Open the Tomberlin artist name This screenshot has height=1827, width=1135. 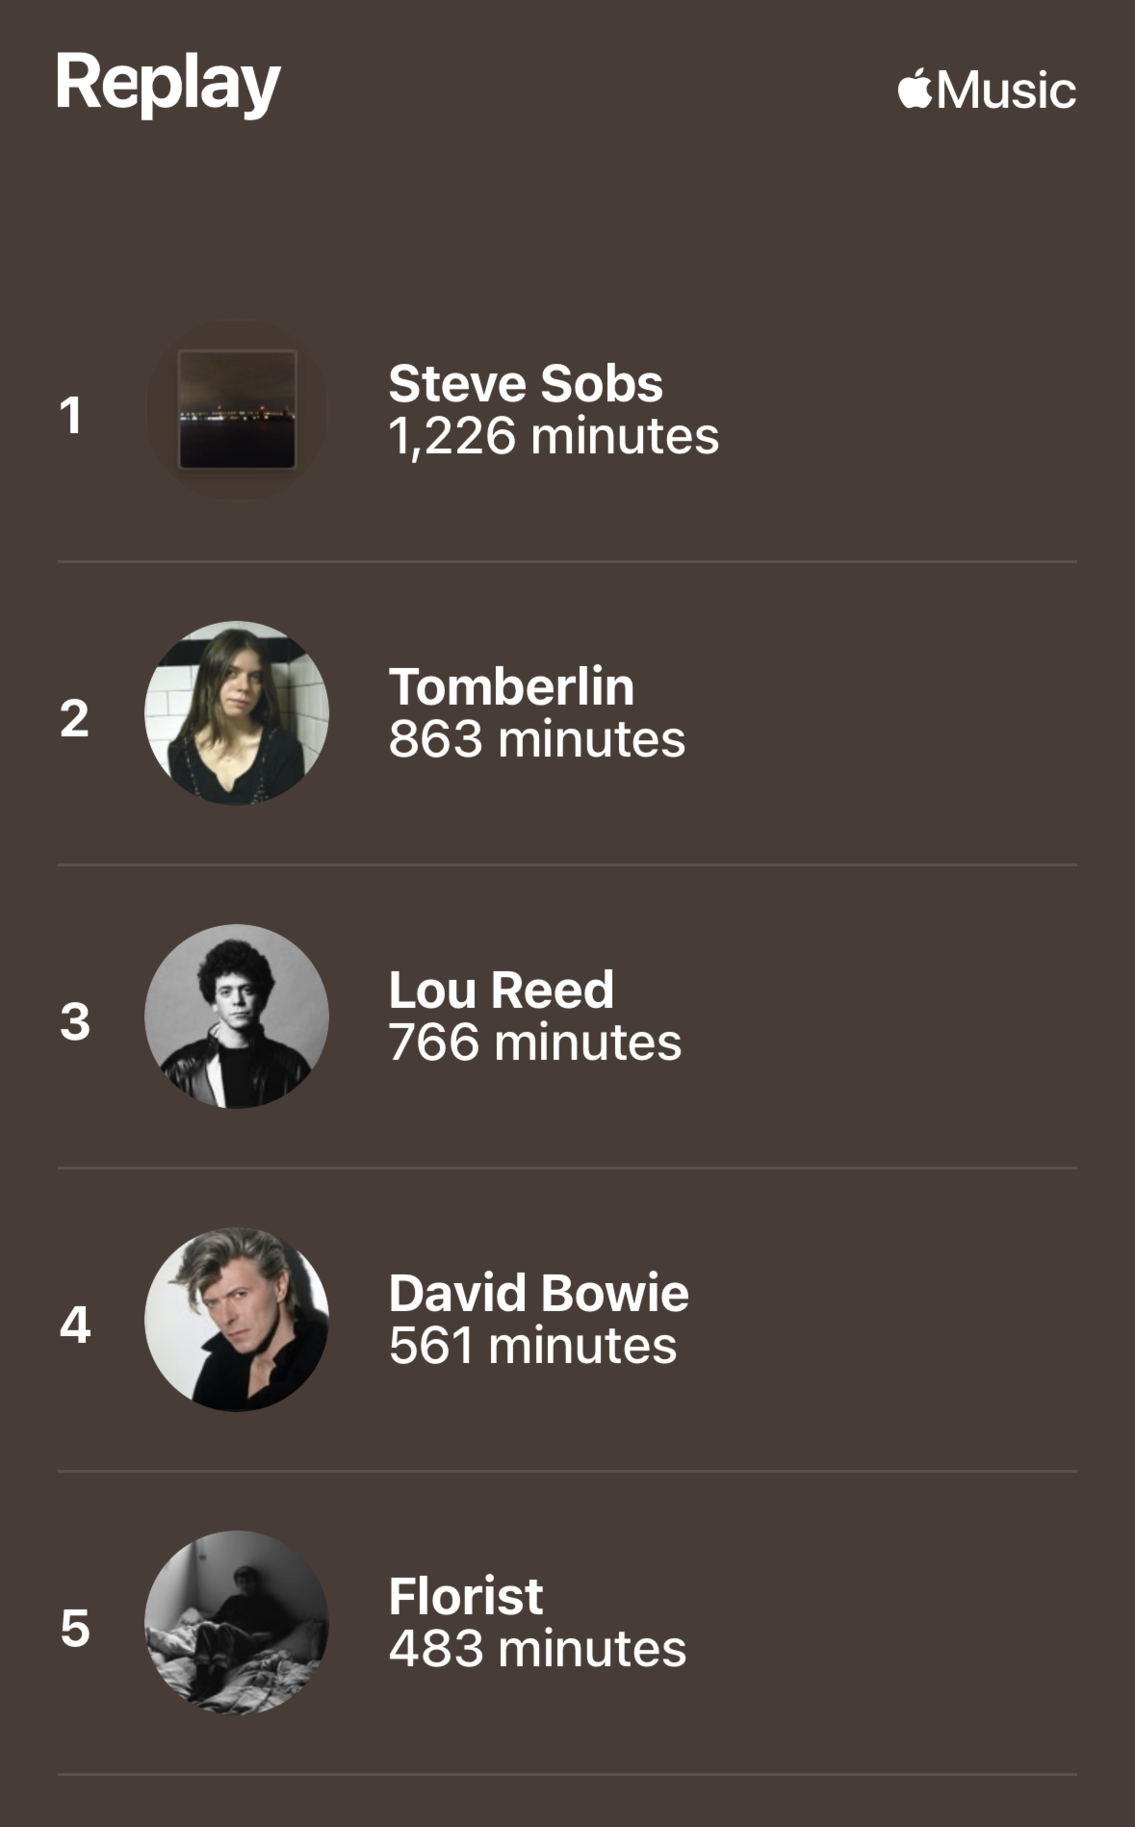click(511, 687)
